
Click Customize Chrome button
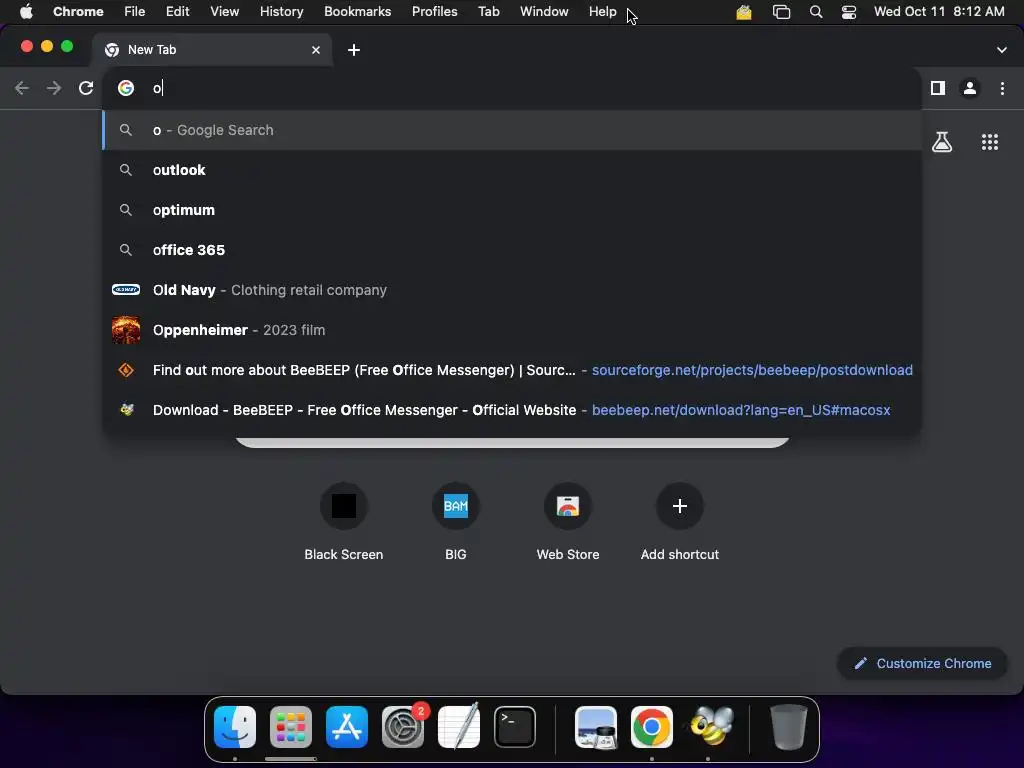922,664
